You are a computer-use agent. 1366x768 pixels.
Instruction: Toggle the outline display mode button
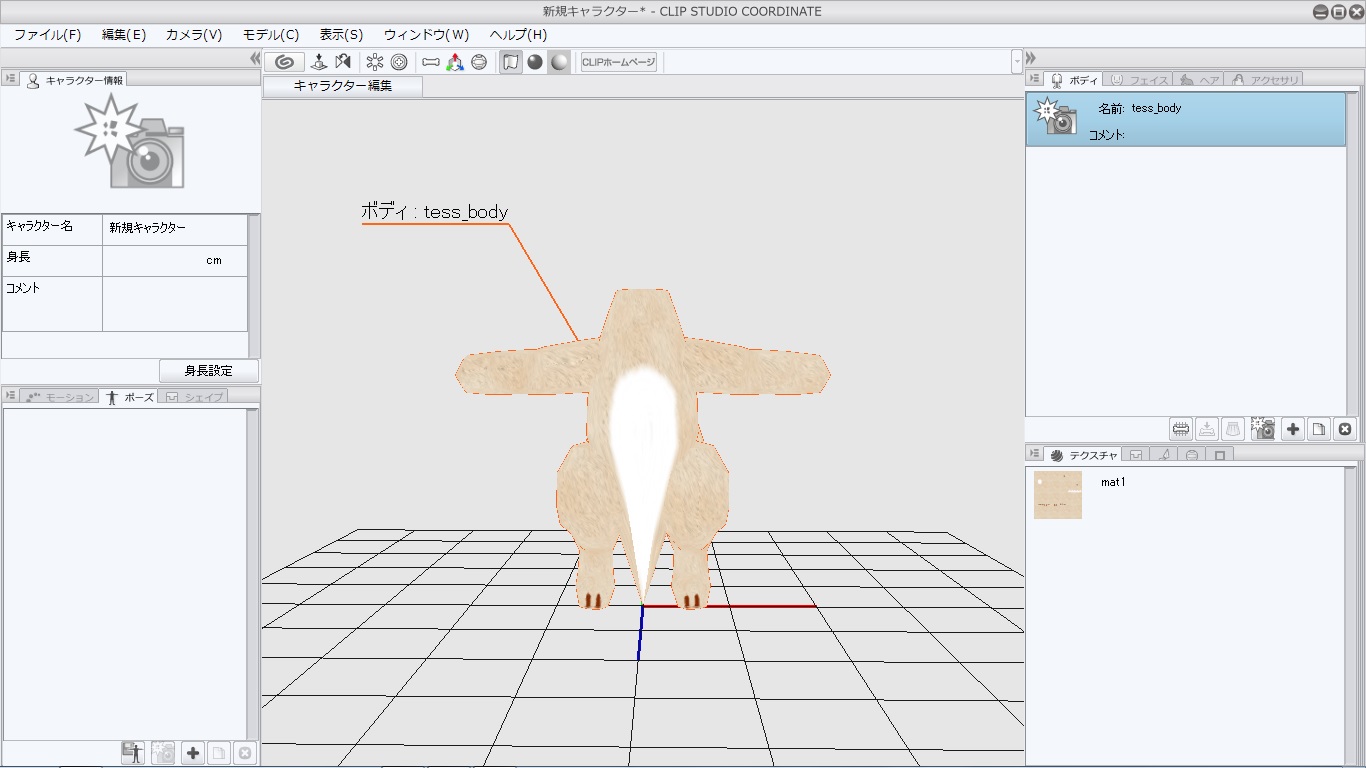click(x=511, y=62)
